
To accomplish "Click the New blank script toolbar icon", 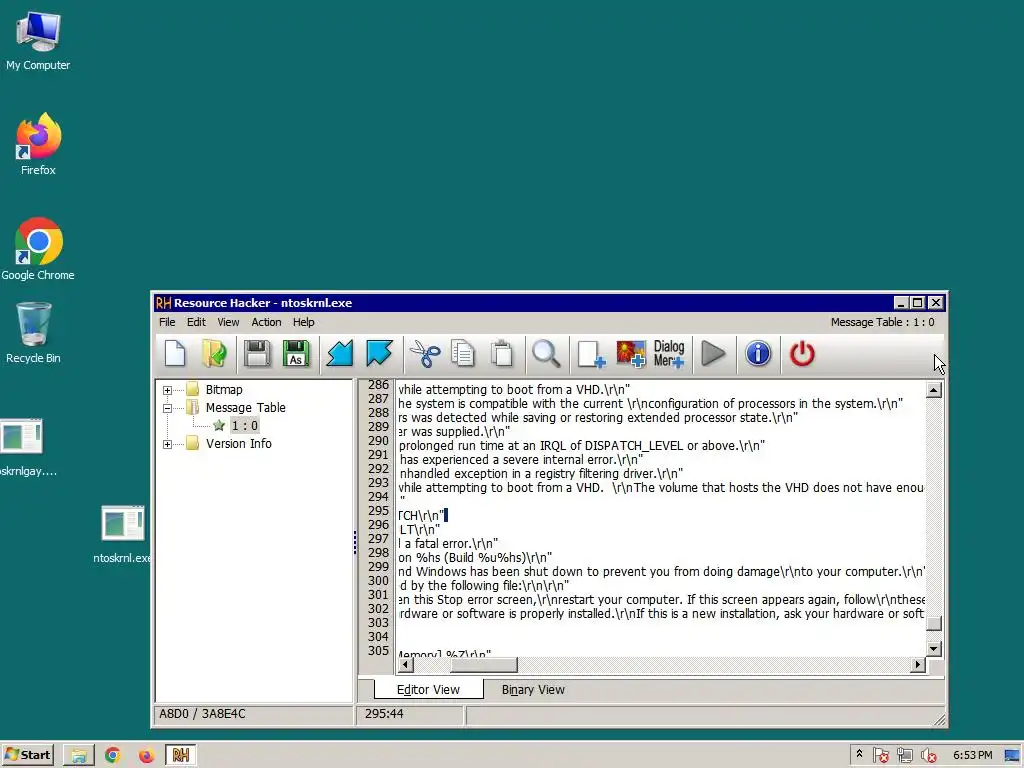I will click(175, 354).
